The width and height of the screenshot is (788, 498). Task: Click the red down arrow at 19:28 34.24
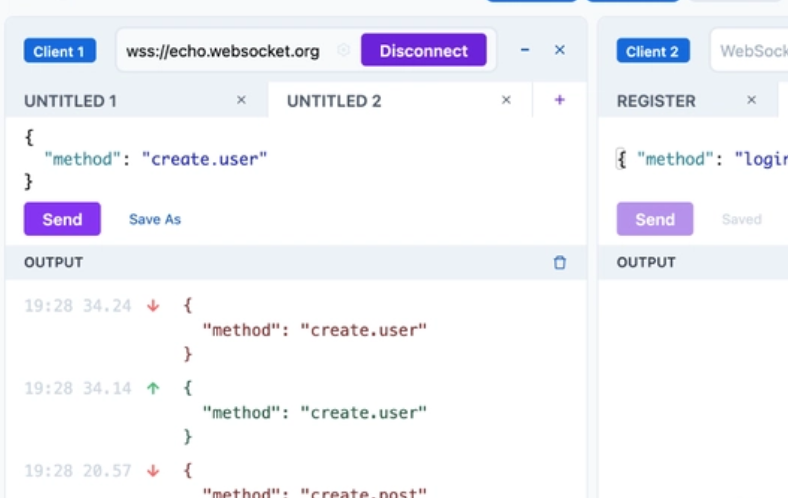click(153, 306)
